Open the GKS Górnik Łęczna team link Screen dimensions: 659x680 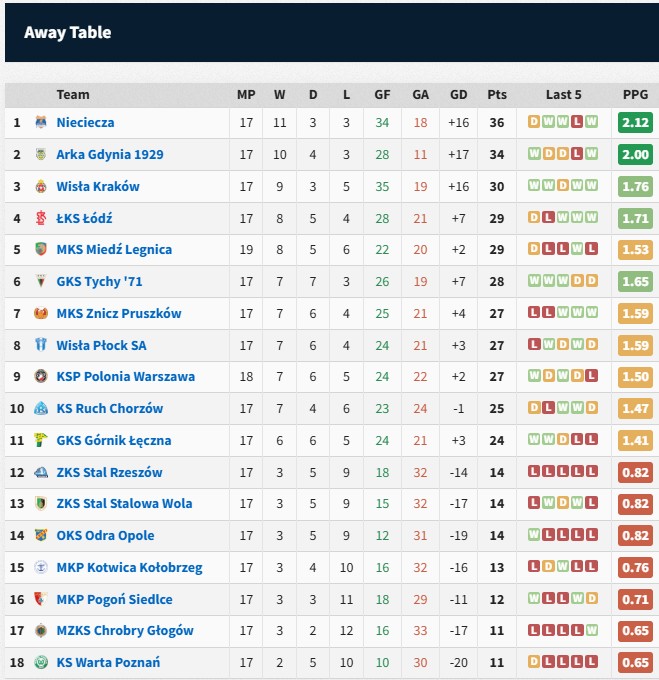[x=114, y=441]
